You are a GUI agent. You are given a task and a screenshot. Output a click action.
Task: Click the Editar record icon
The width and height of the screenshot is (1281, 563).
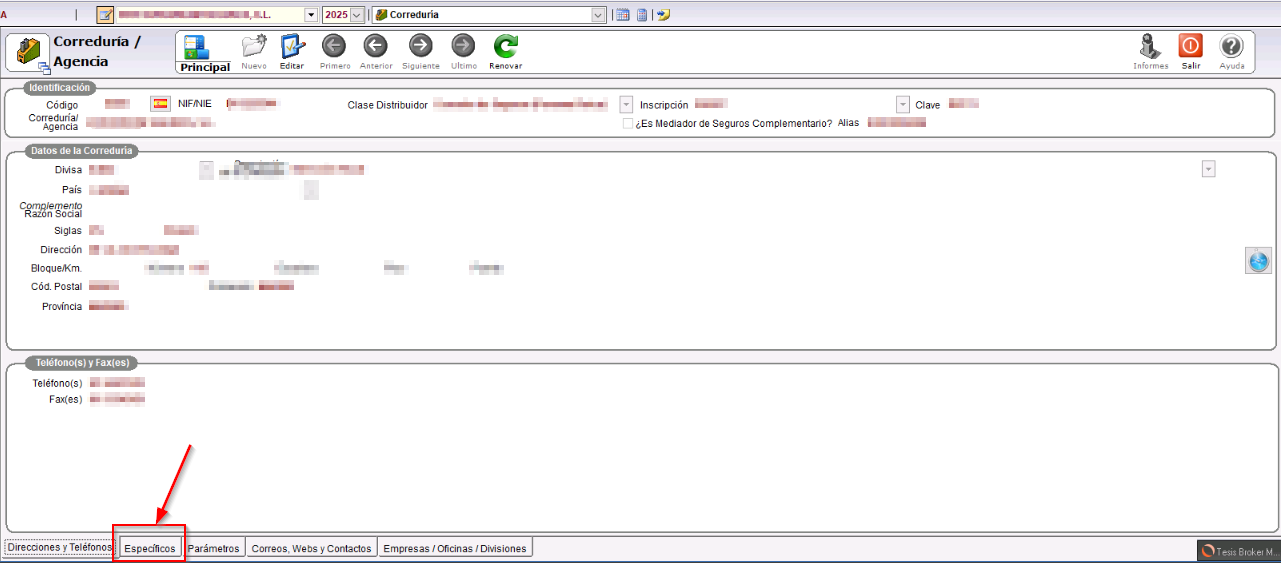(x=292, y=52)
